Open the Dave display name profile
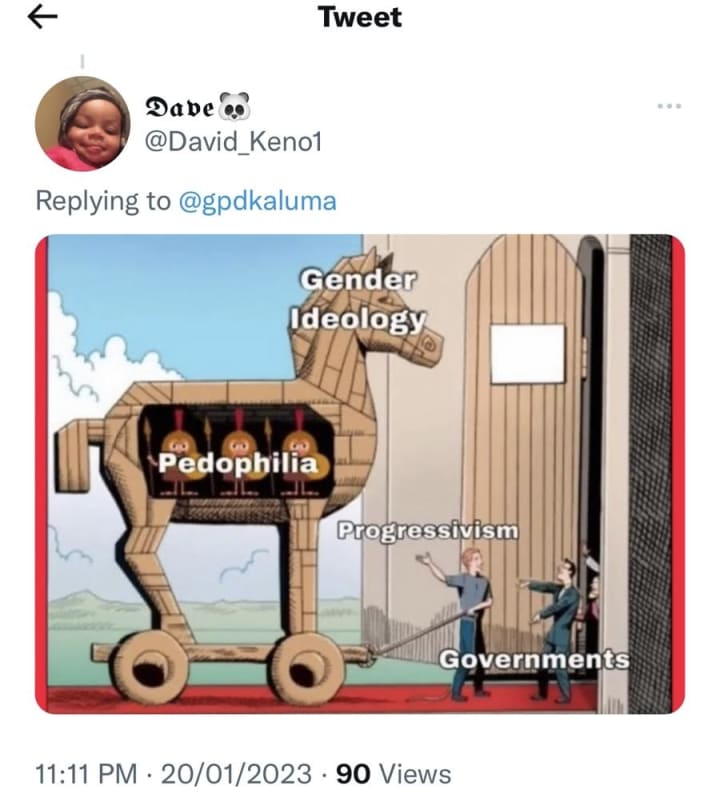The width and height of the screenshot is (720, 810). [x=180, y=107]
